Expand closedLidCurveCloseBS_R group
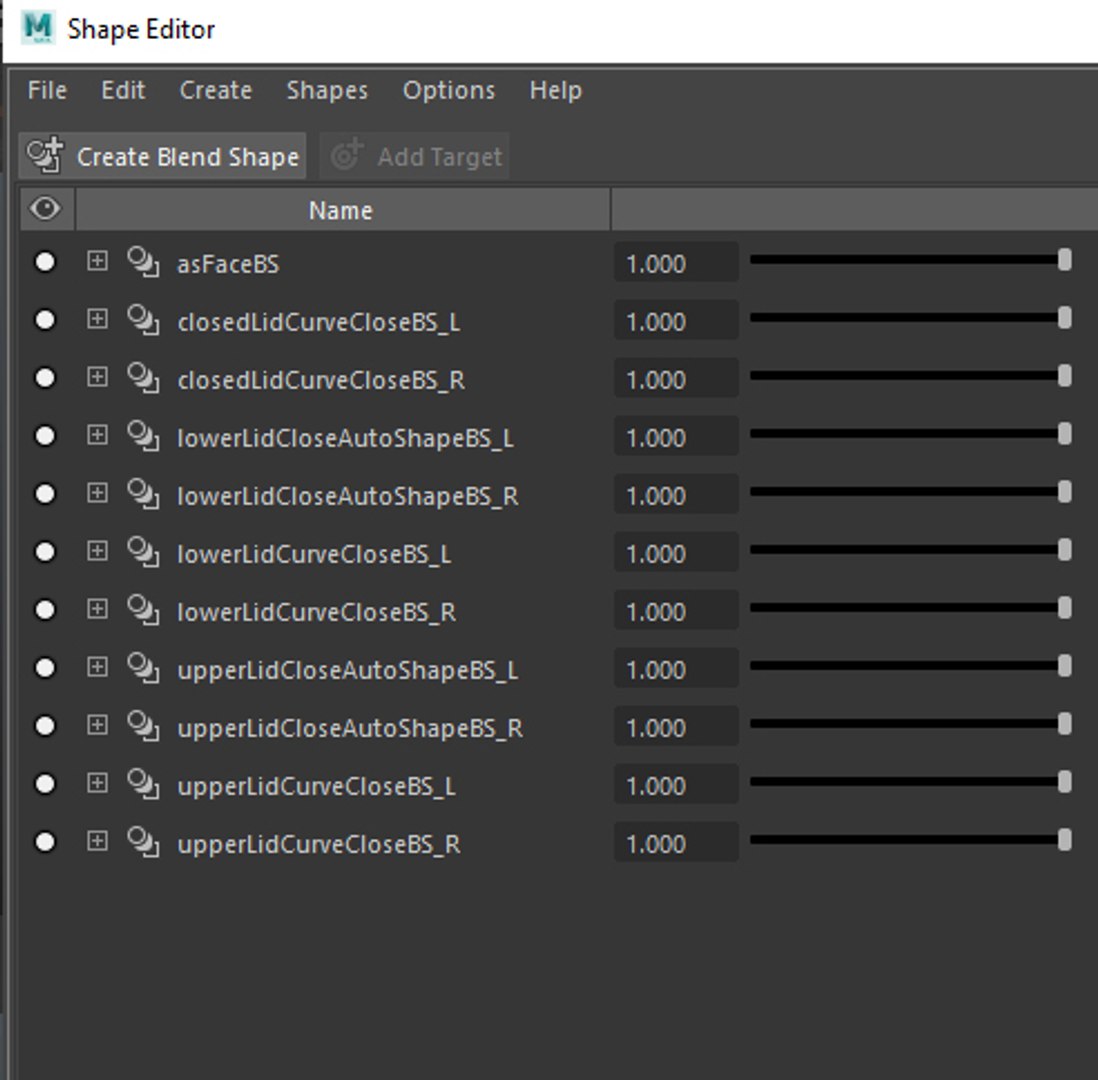 click(97, 378)
